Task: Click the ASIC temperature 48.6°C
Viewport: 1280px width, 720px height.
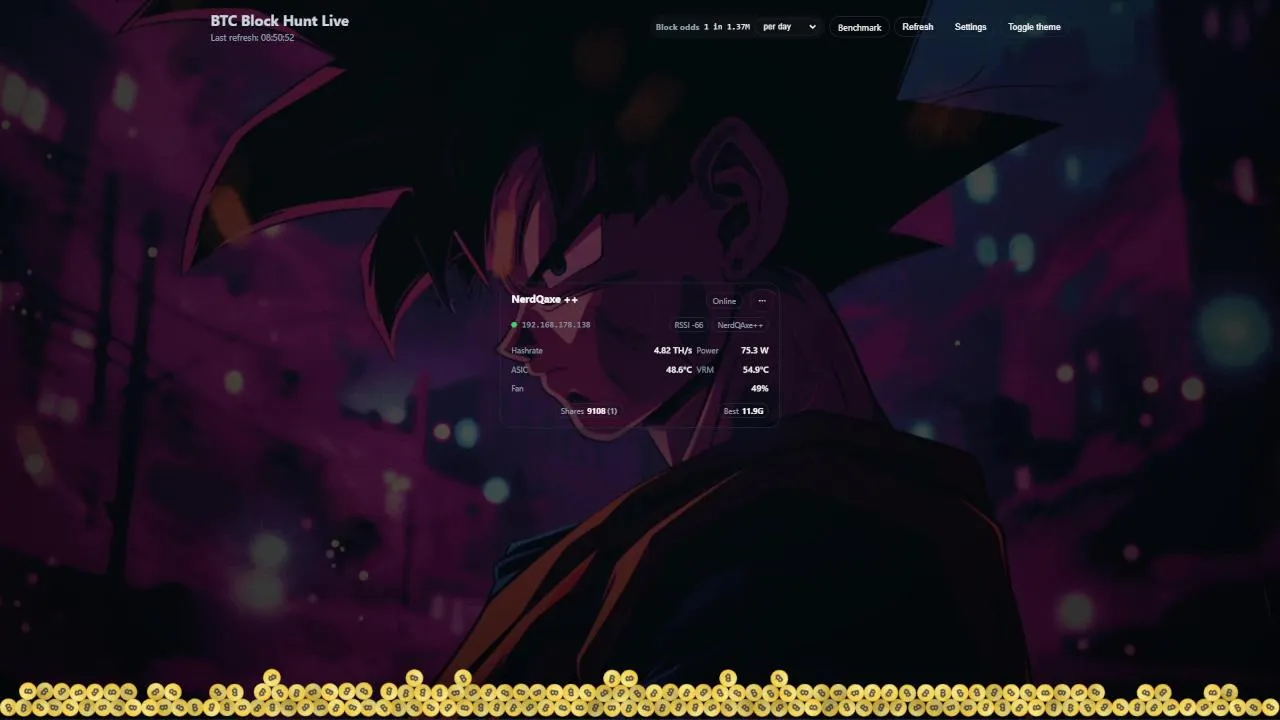Action: 679,370
